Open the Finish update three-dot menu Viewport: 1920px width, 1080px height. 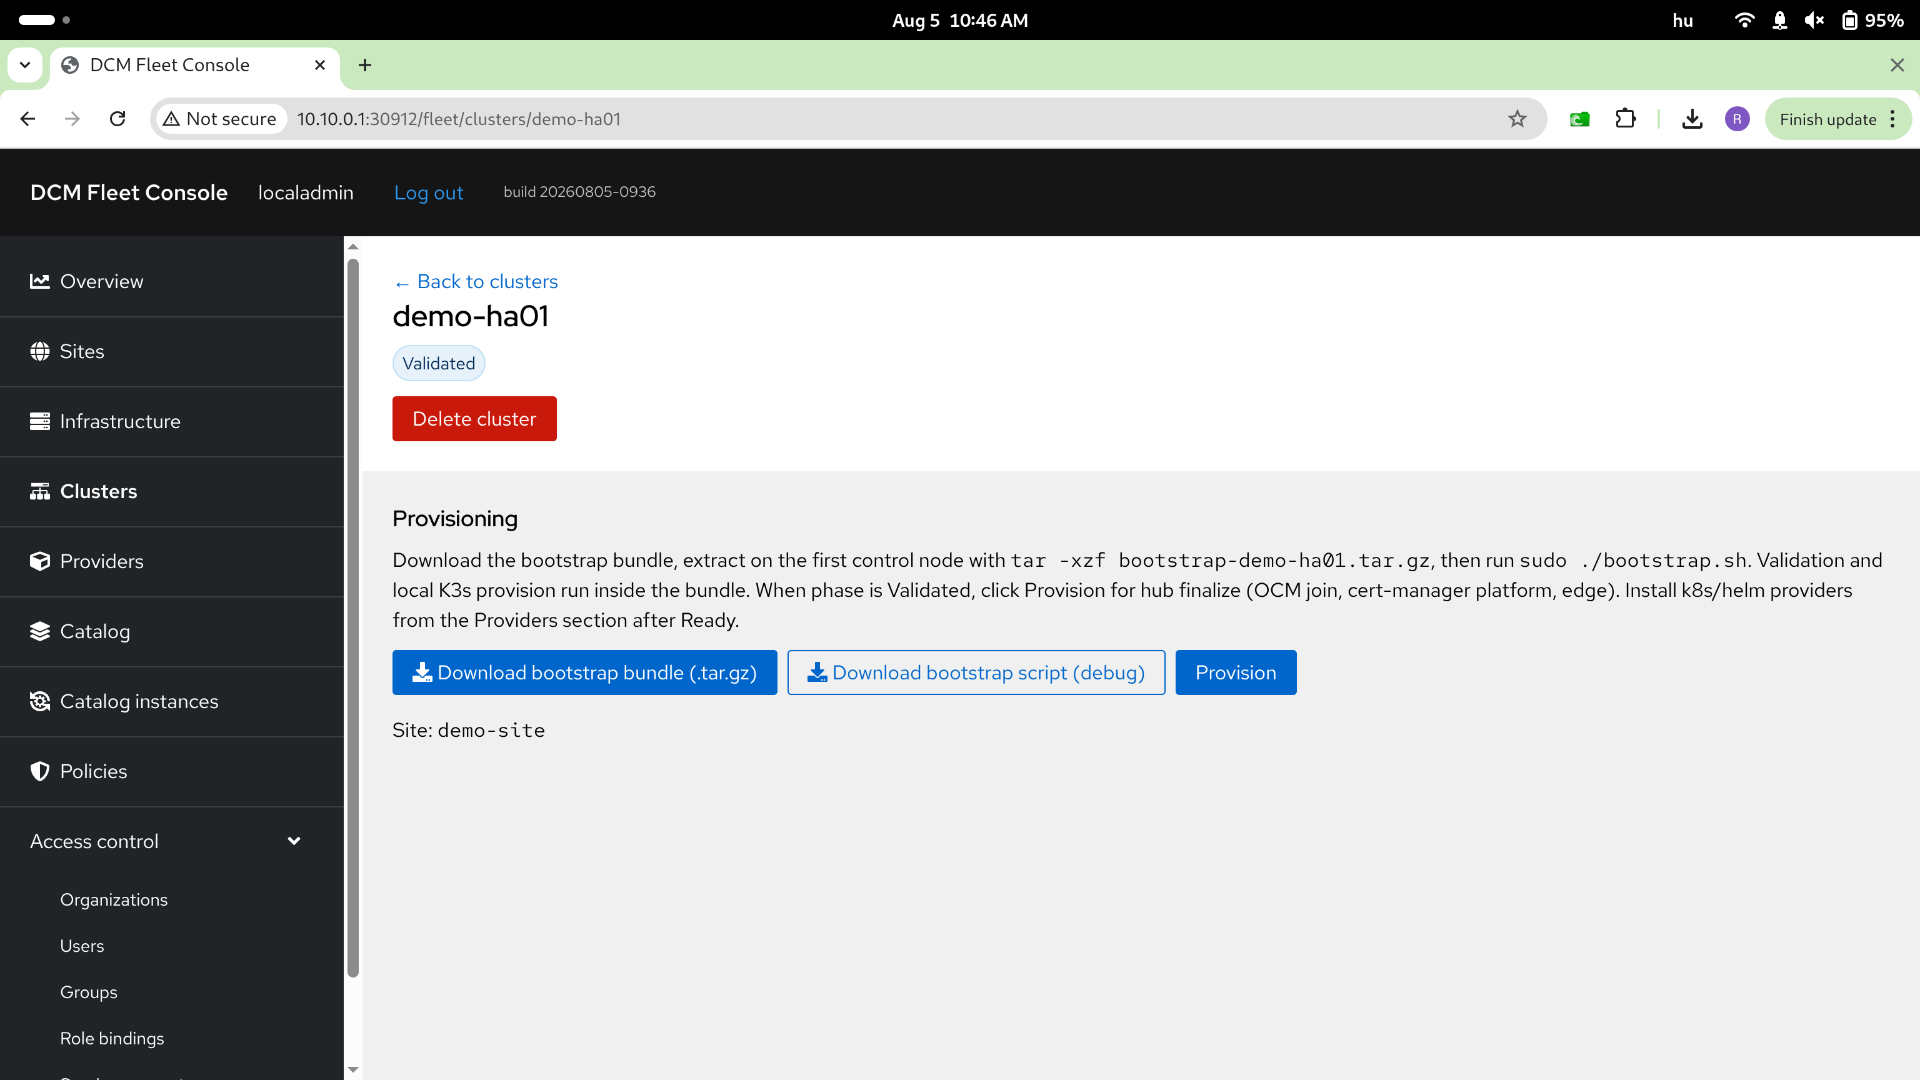[x=1893, y=119]
